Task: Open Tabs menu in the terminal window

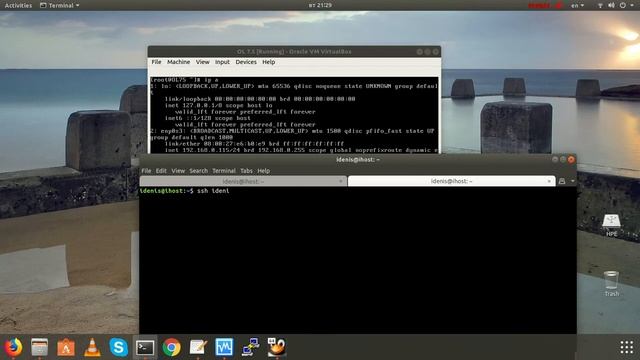Action: 246,171
